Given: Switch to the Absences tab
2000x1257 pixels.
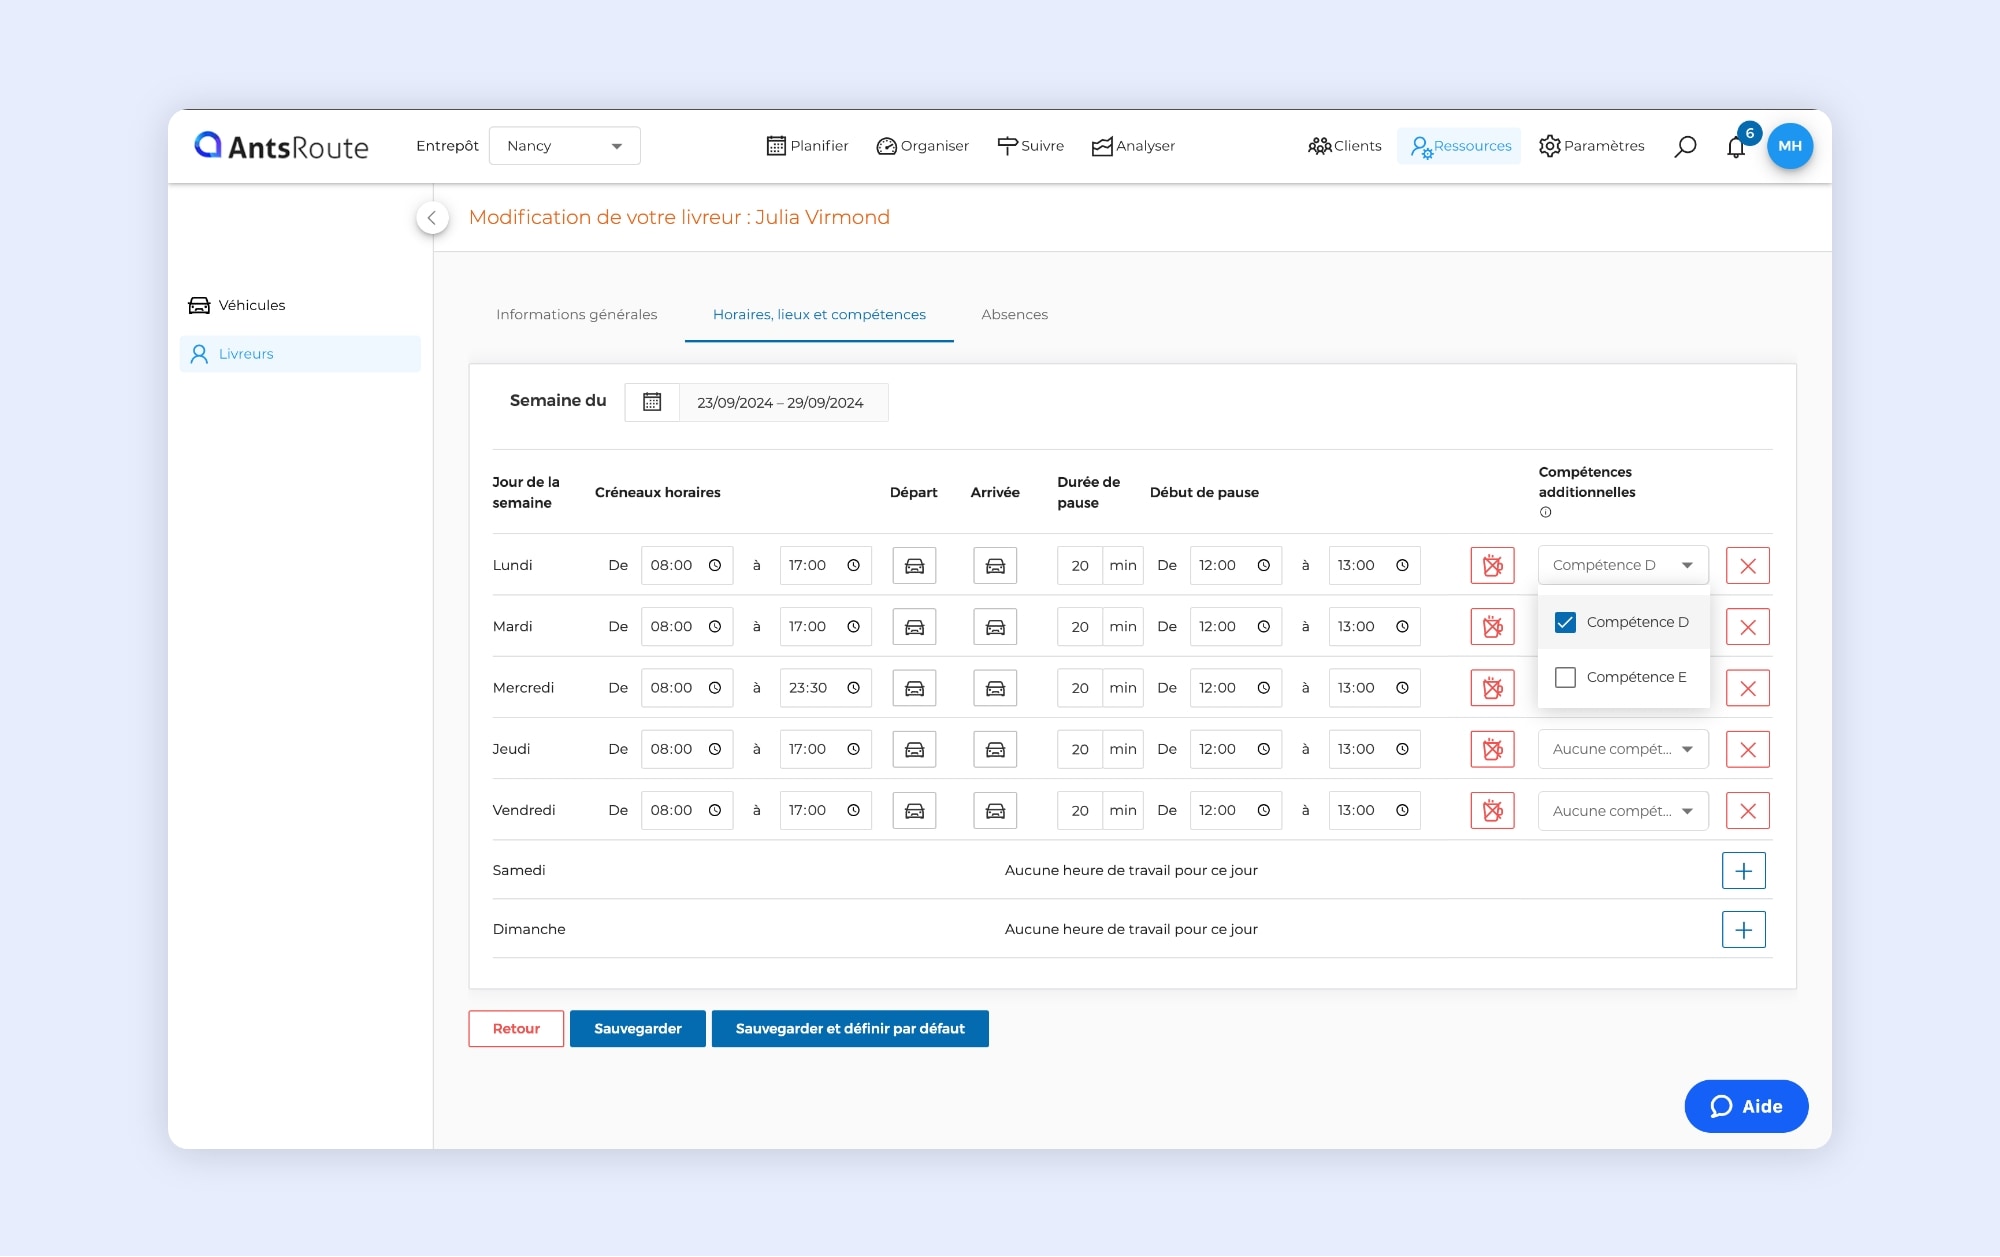Looking at the screenshot, I should click(1014, 314).
